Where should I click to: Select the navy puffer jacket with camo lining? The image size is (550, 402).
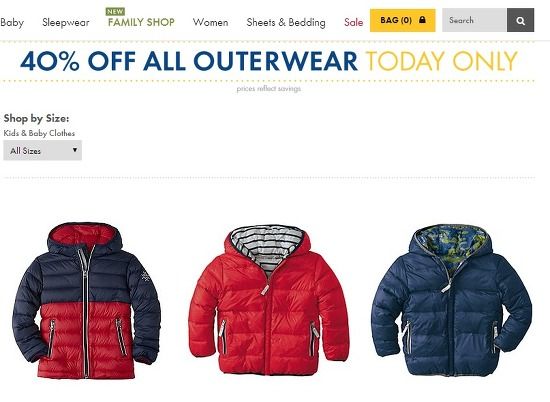tap(451, 301)
